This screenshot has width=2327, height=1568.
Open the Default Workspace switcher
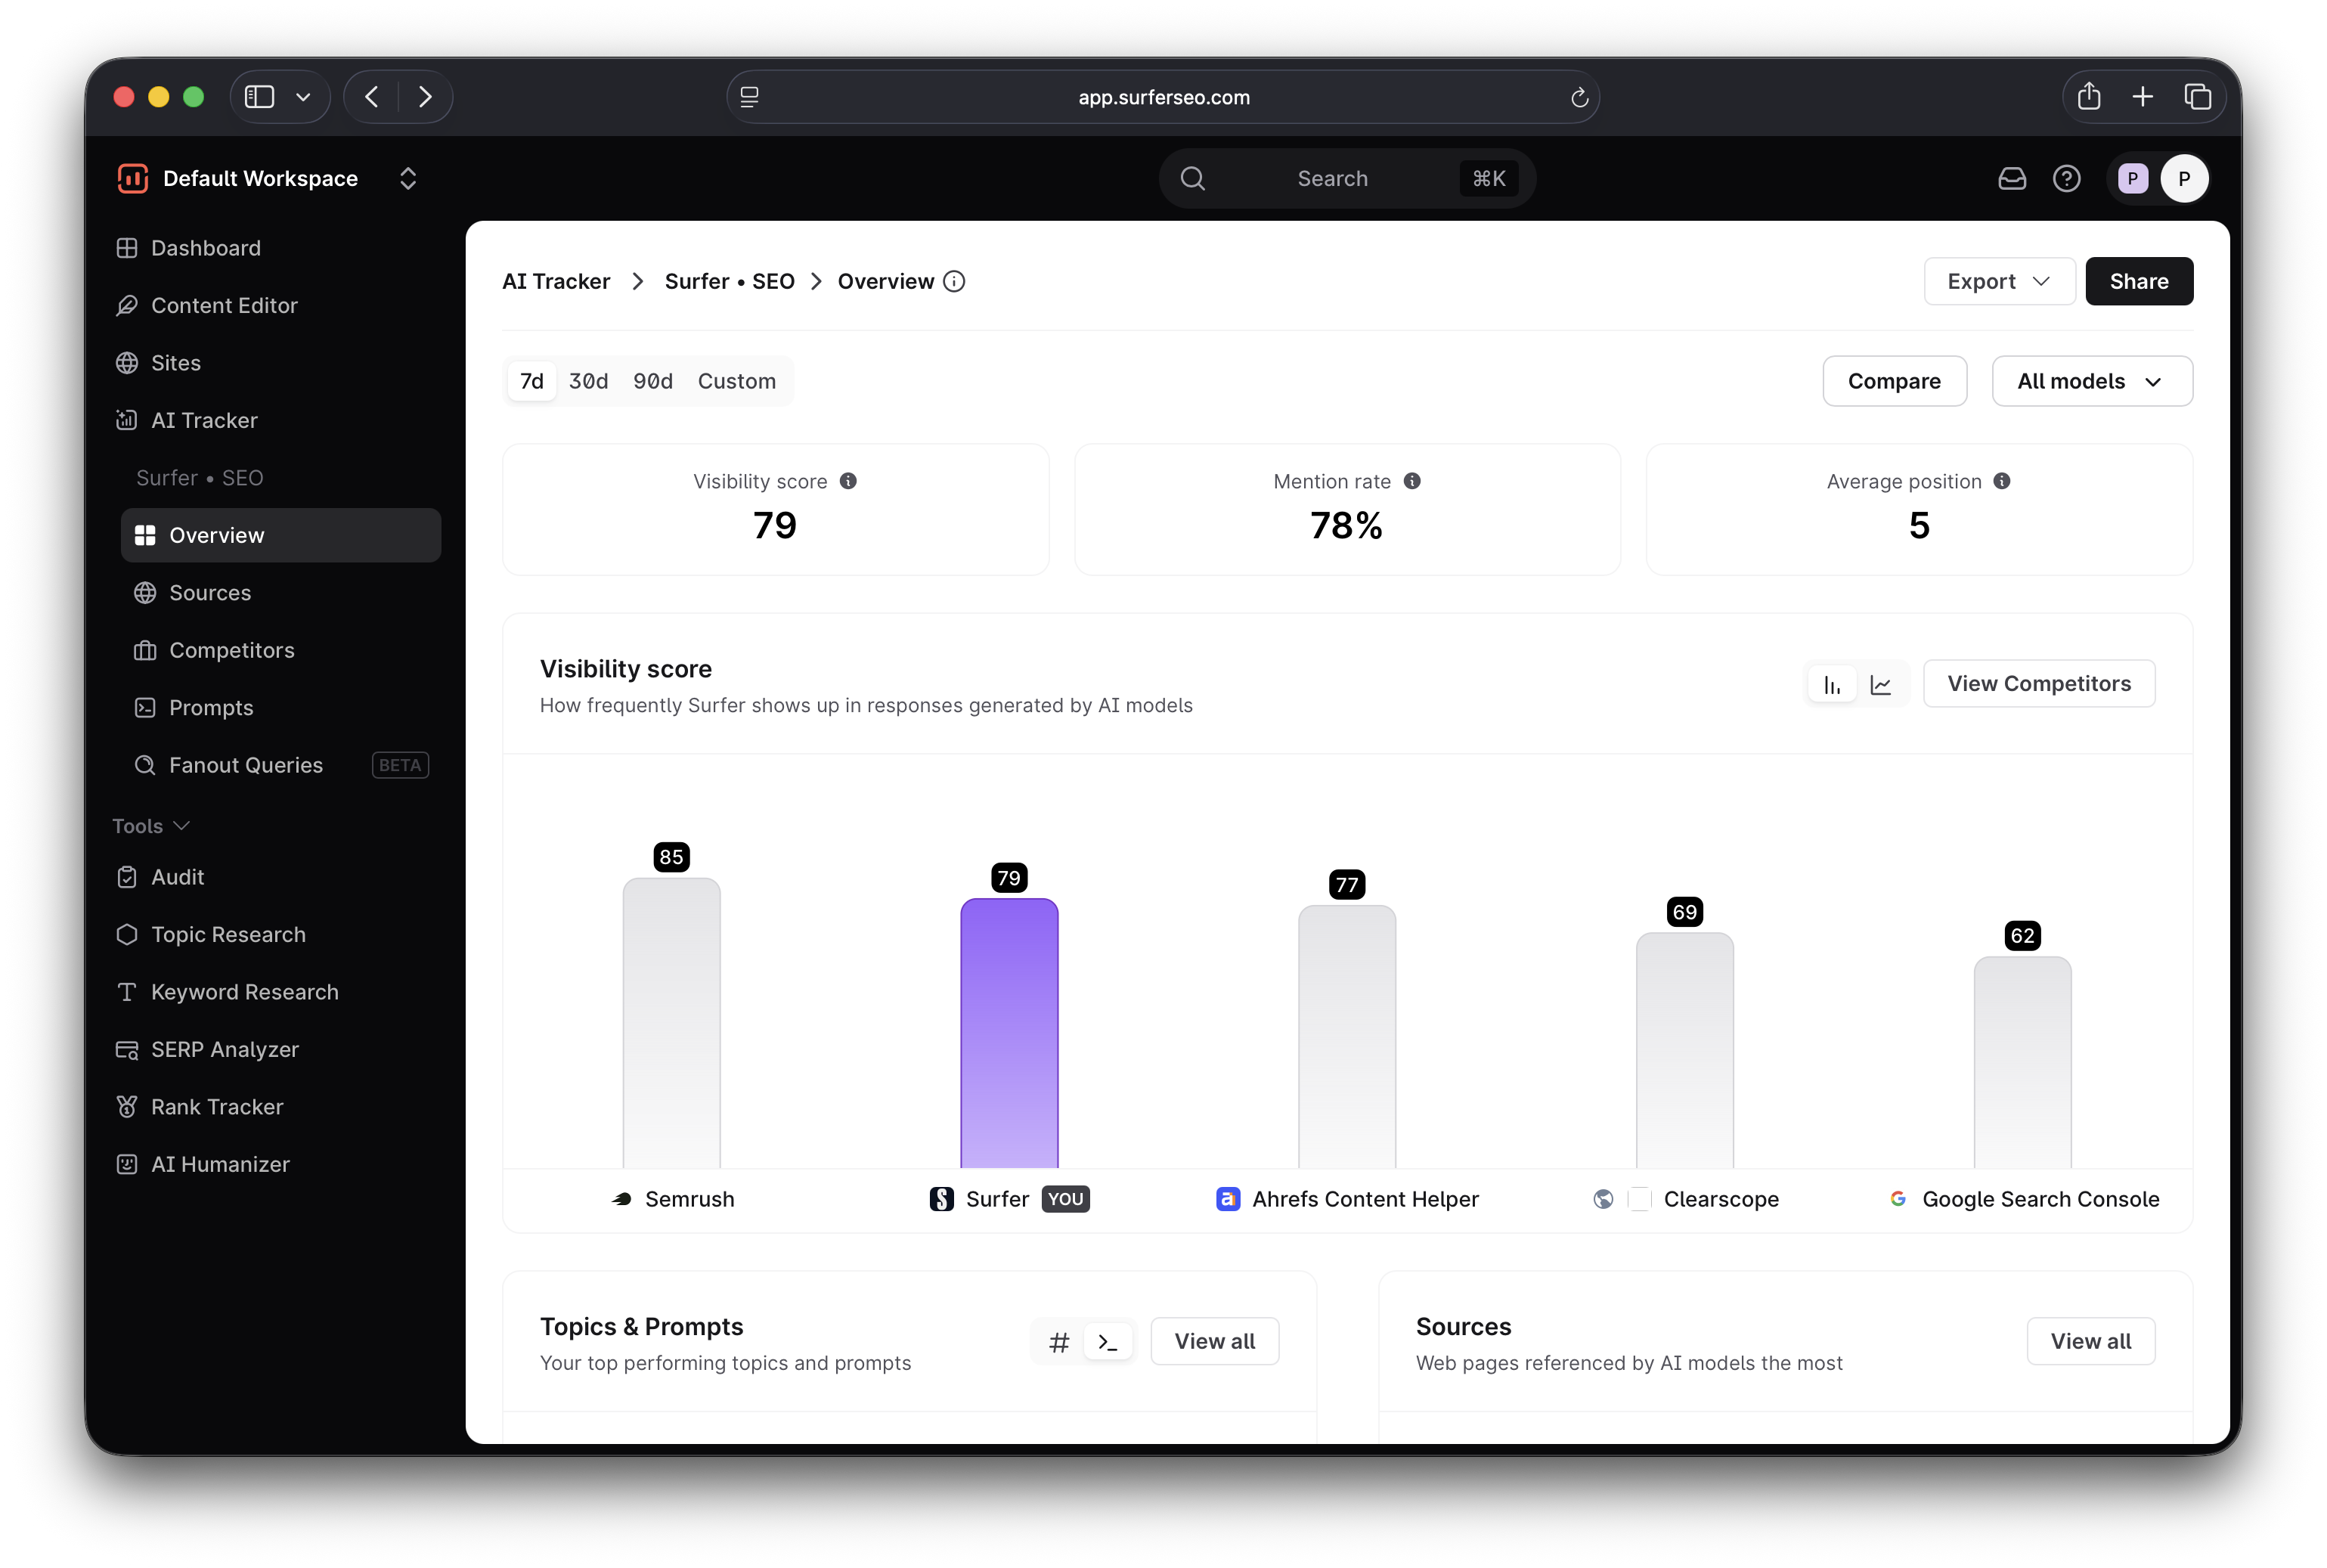407,179
